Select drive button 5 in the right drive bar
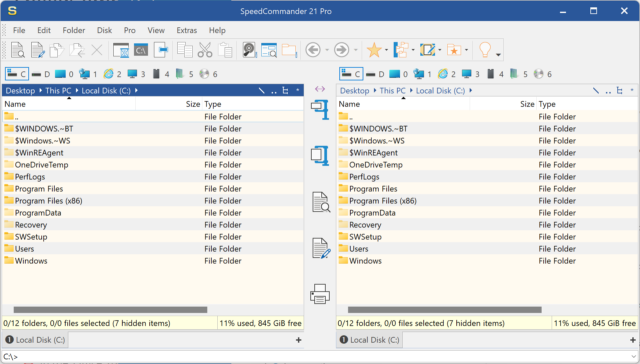This screenshot has width=640, height=364. (x=519, y=74)
